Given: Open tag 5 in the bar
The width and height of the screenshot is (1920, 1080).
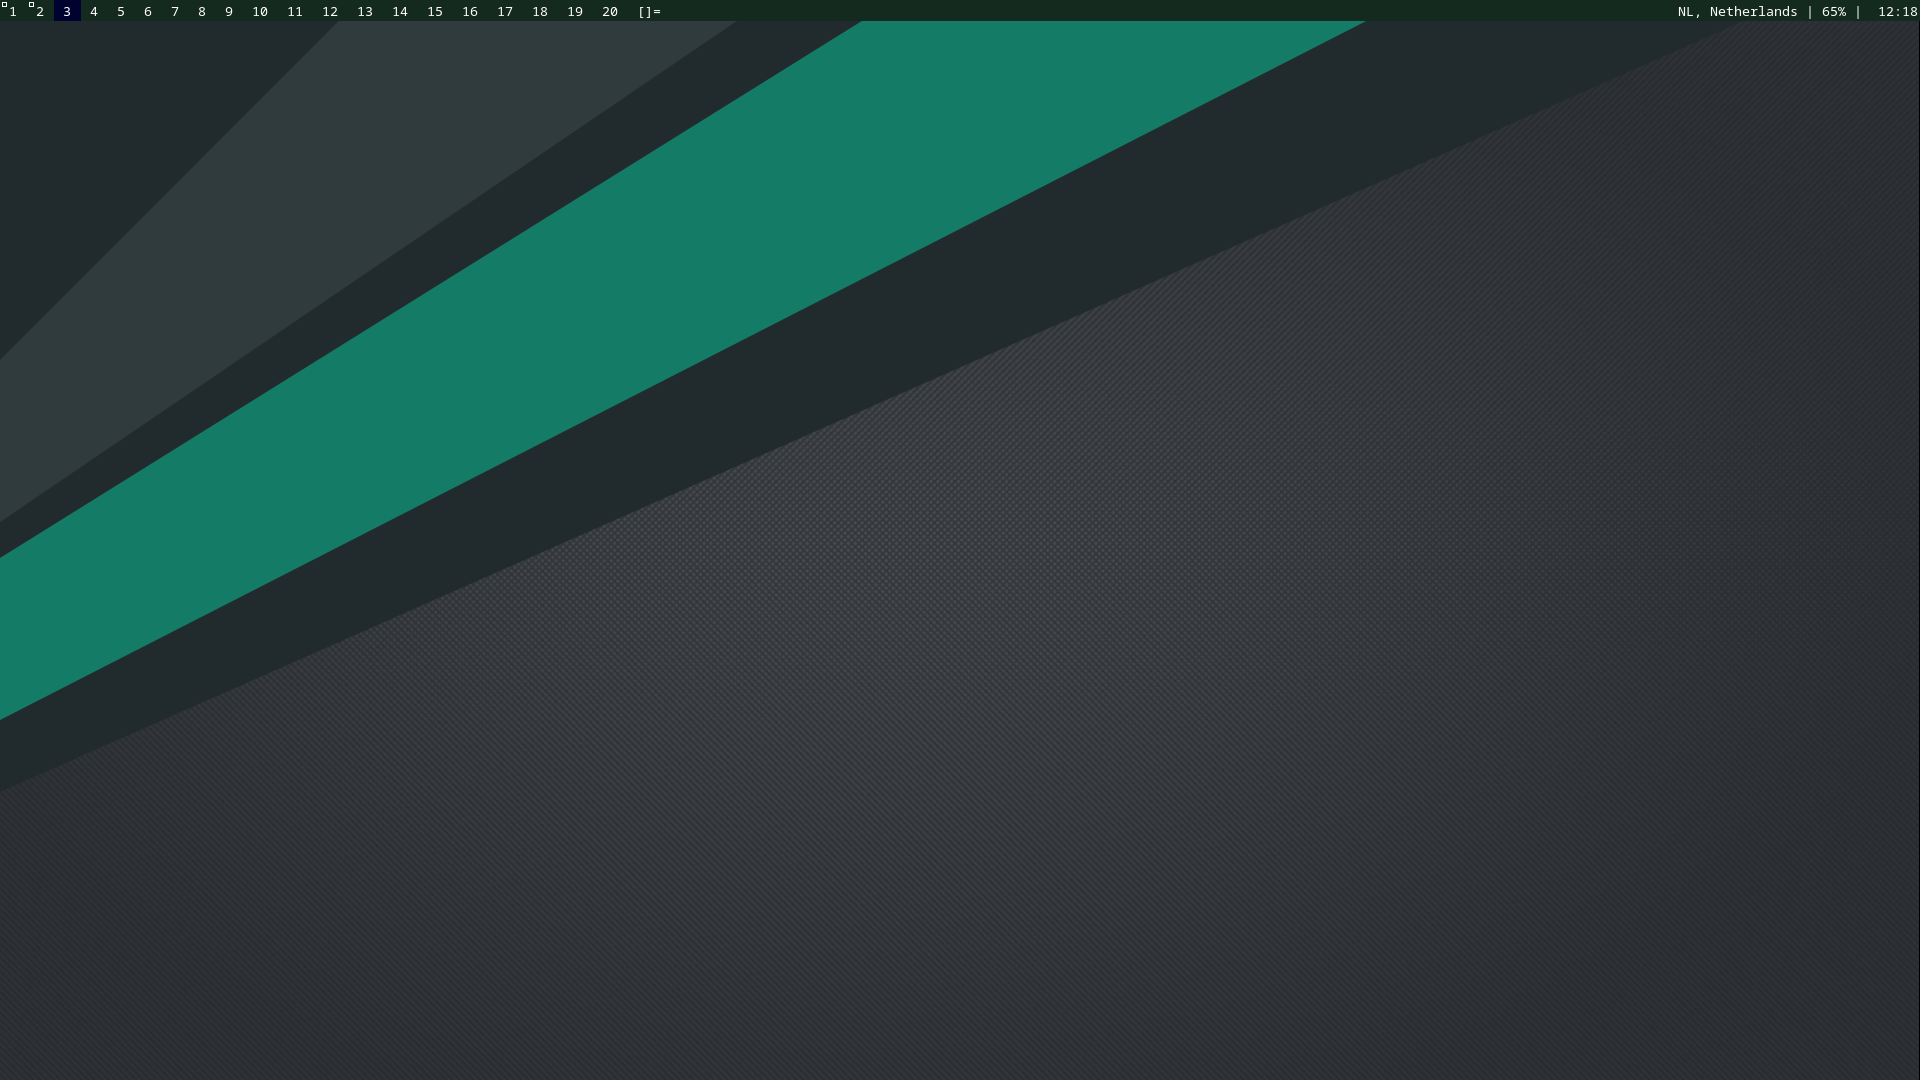Looking at the screenshot, I should click(121, 12).
